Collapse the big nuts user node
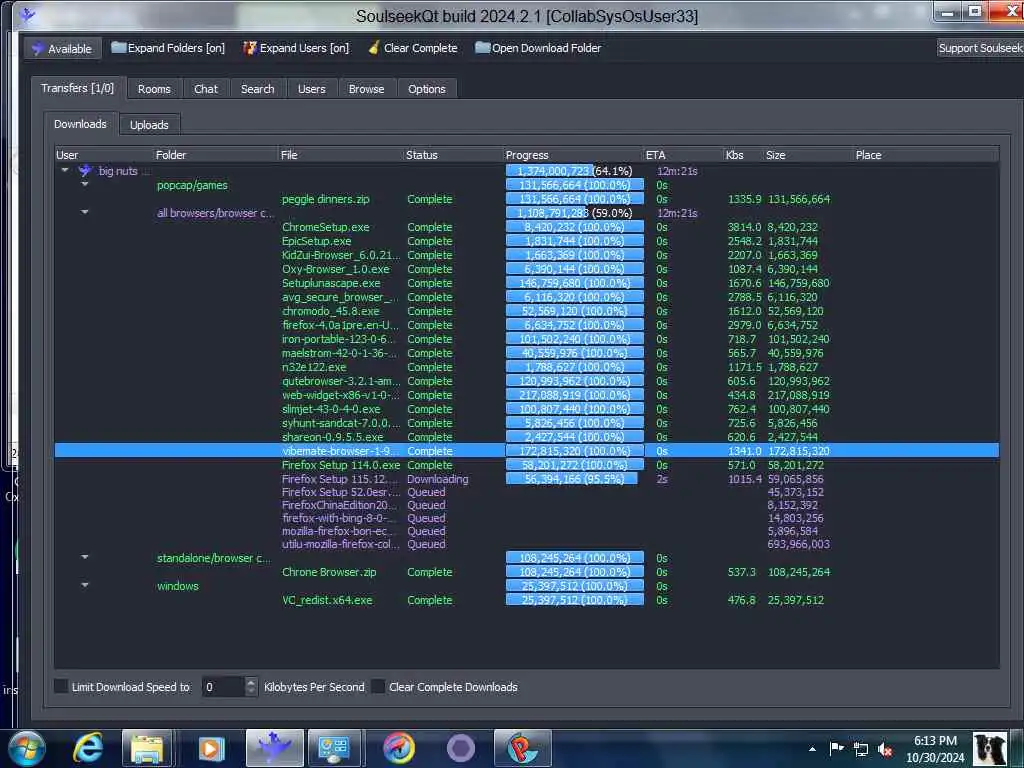Viewport: 1024px width, 768px height. 65,170
